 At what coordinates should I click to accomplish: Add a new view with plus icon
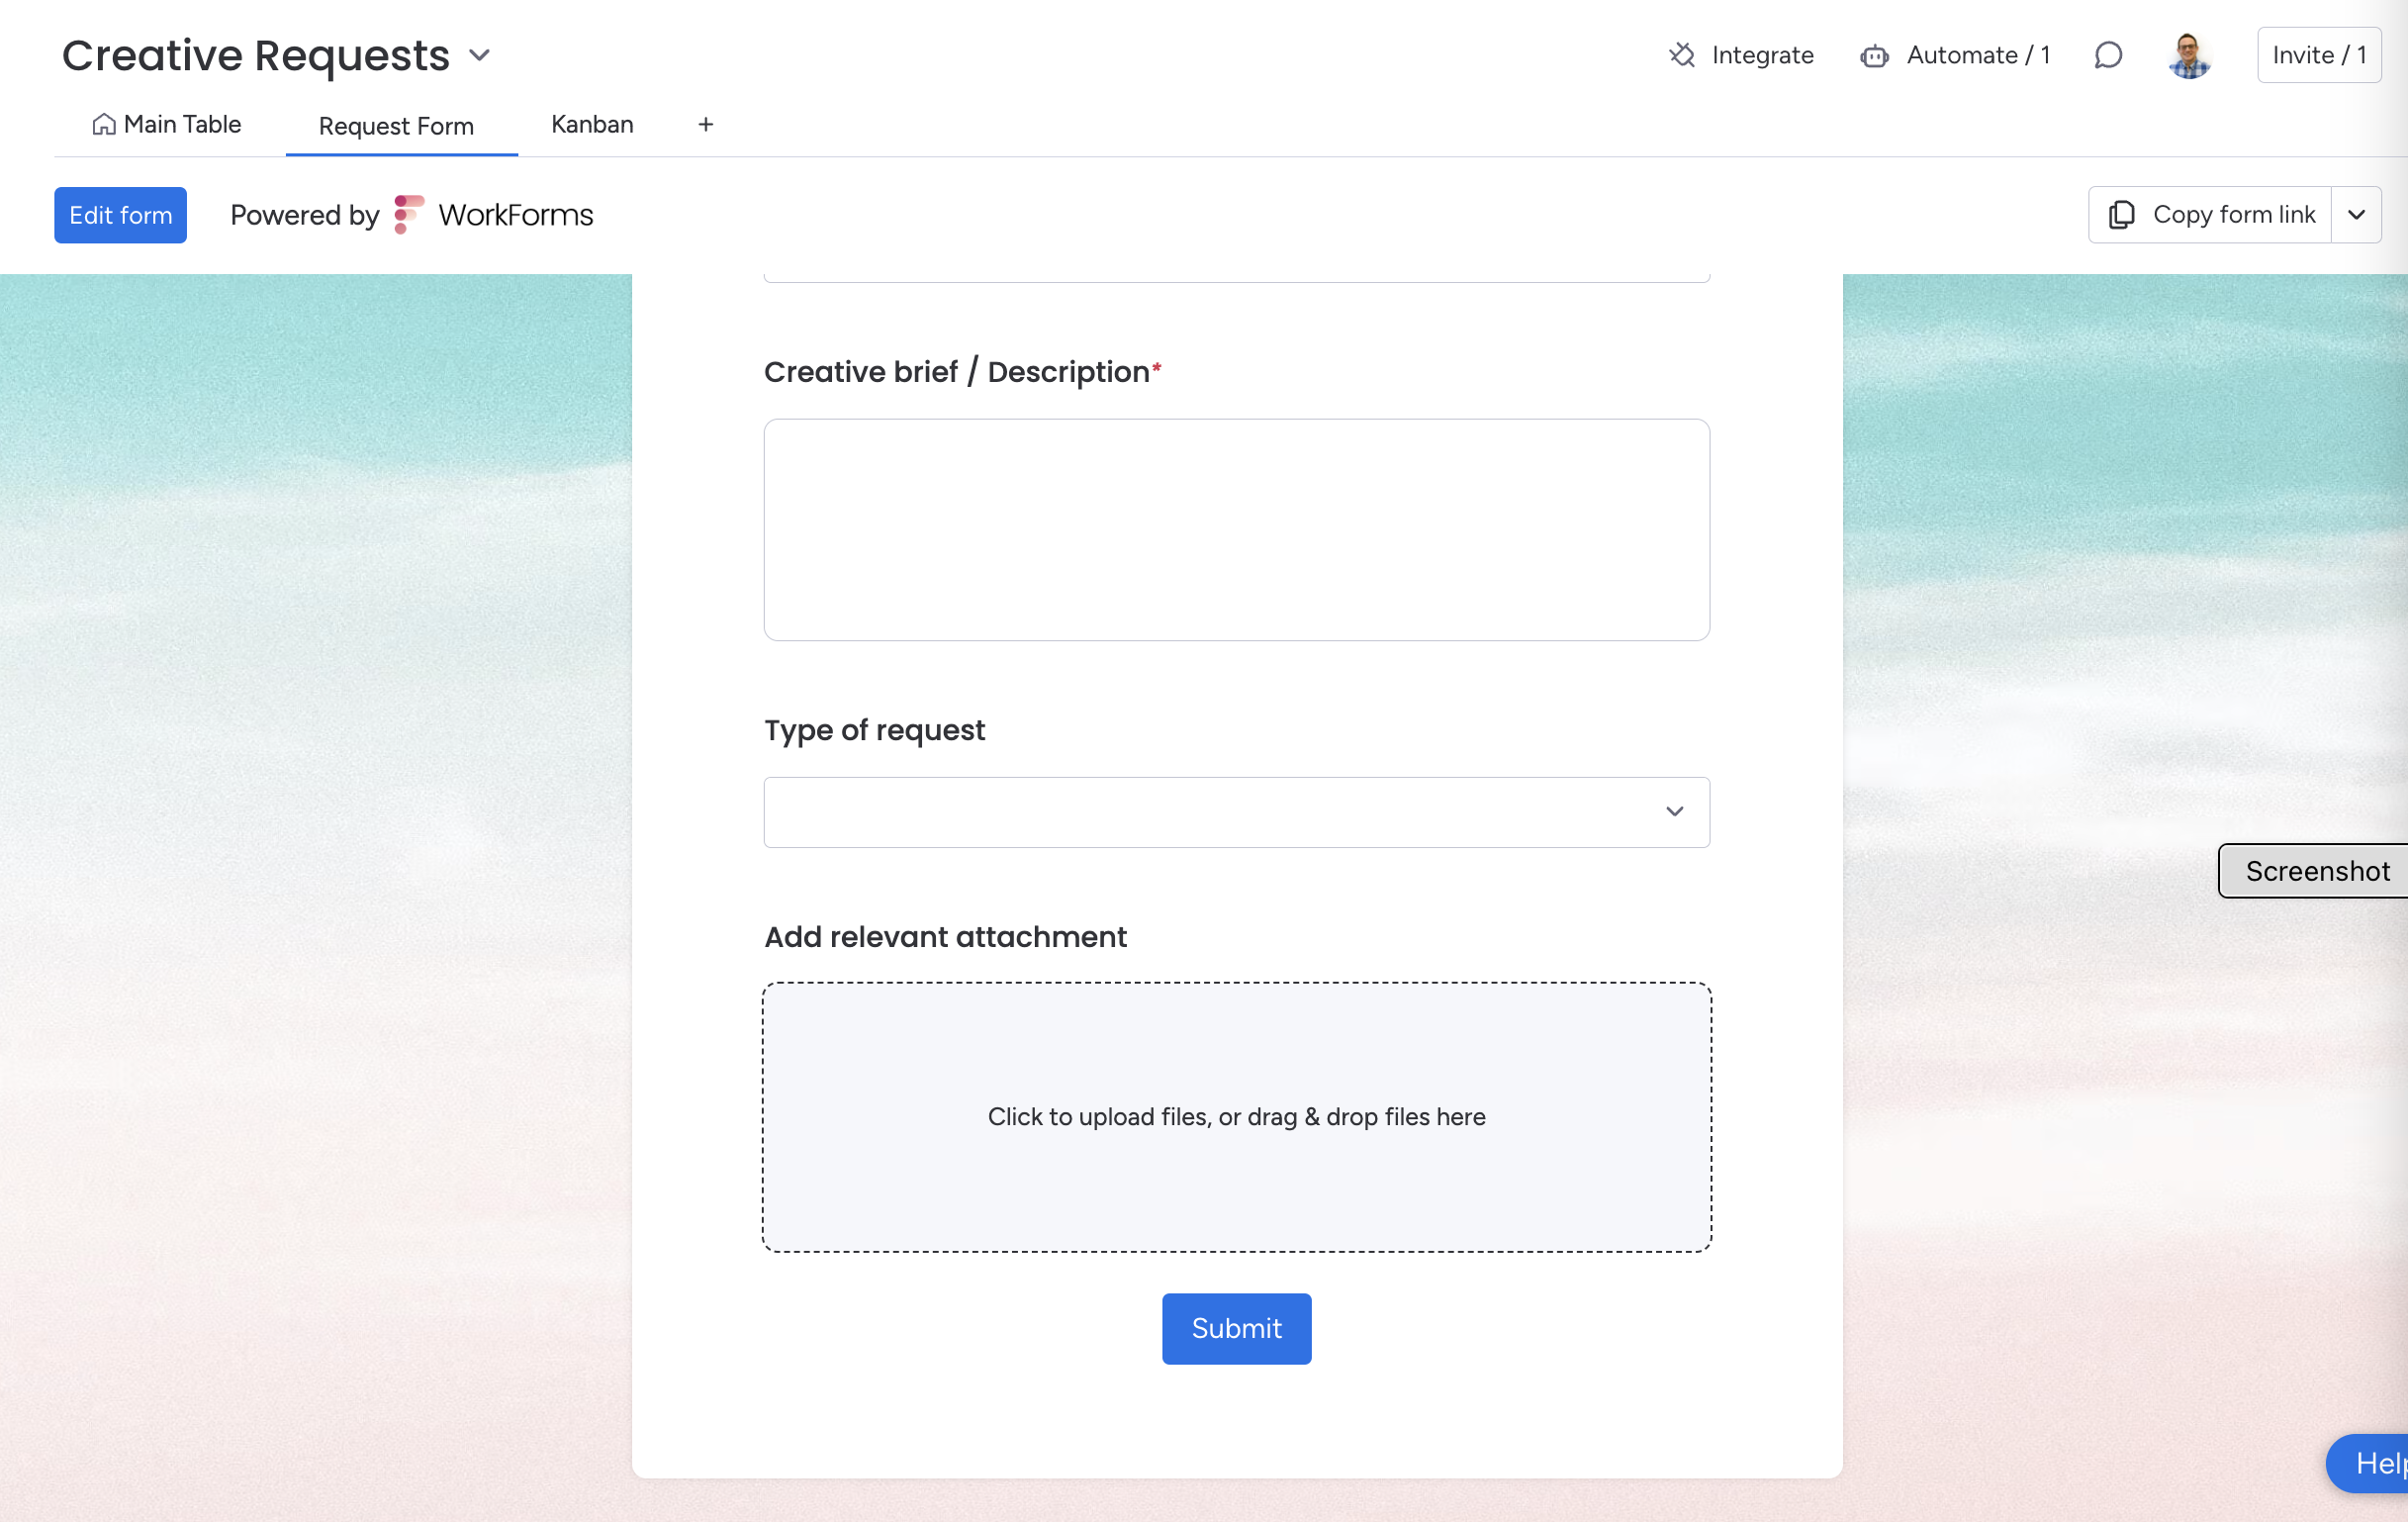(706, 124)
